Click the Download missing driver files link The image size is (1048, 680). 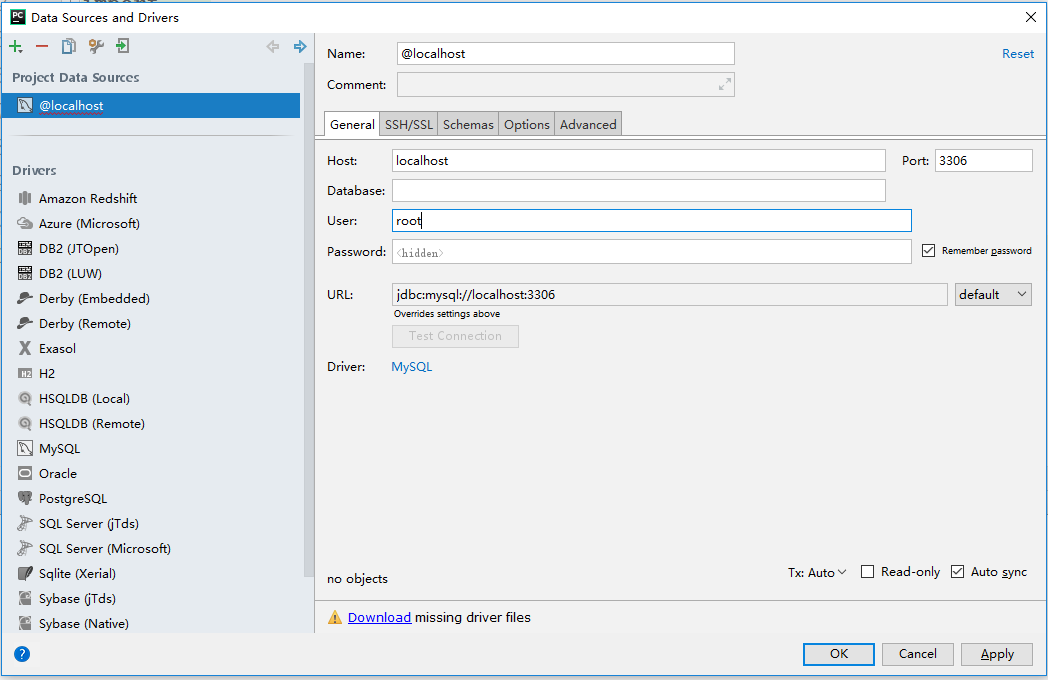(379, 617)
